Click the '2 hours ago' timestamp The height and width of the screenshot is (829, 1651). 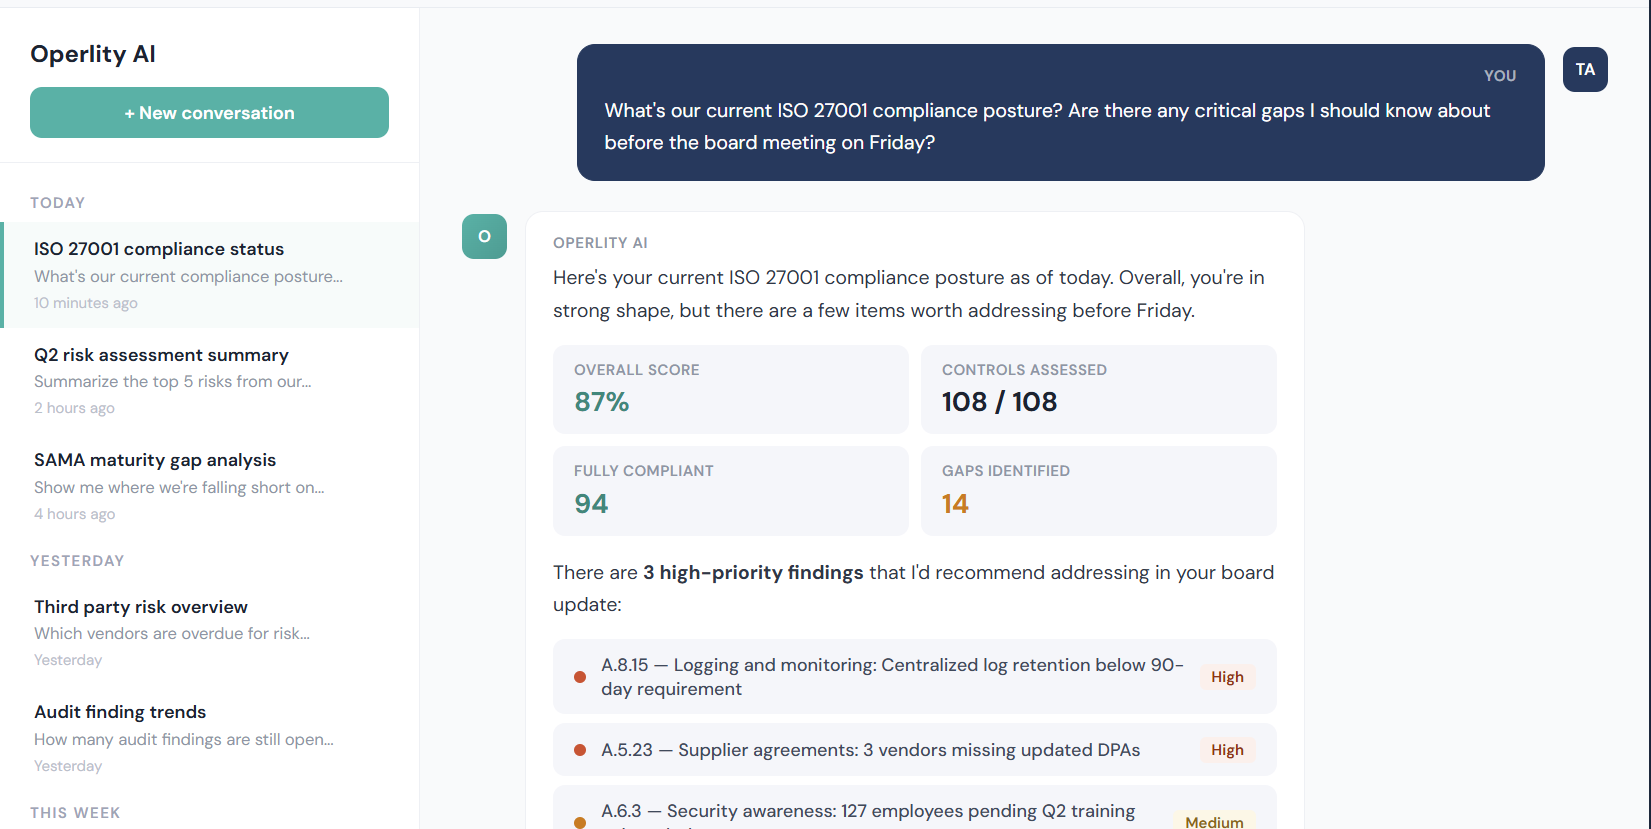coord(74,408)
